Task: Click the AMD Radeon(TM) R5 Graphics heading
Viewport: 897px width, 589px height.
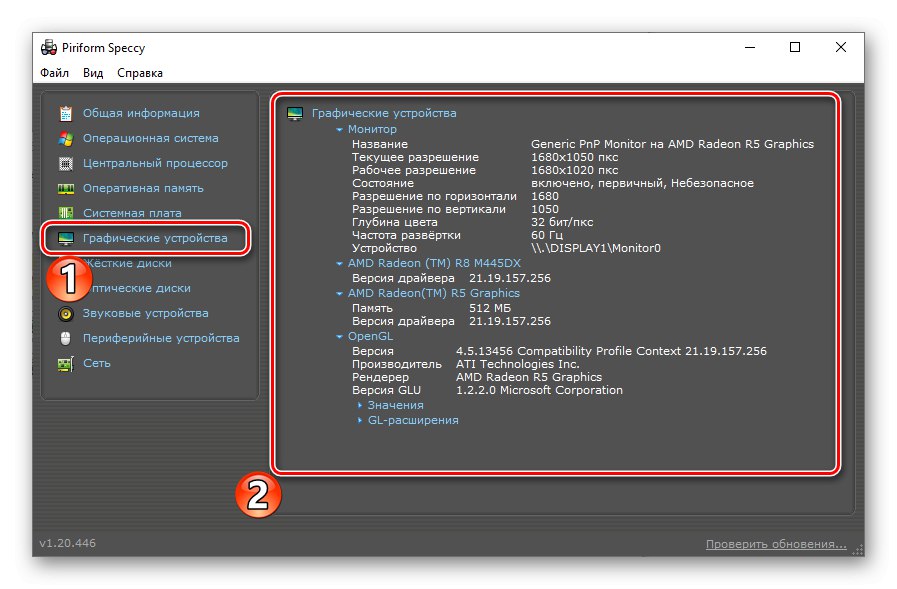Action: (434, 293)
